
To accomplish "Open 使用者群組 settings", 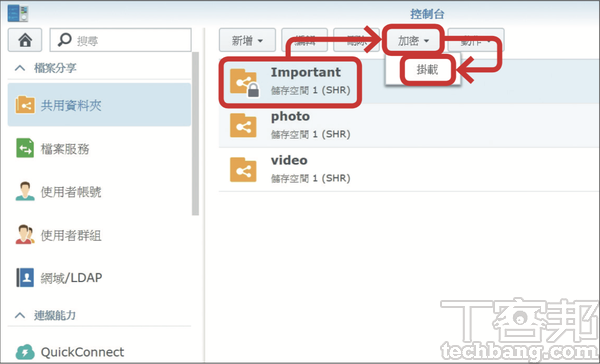I will click(99, 235).
